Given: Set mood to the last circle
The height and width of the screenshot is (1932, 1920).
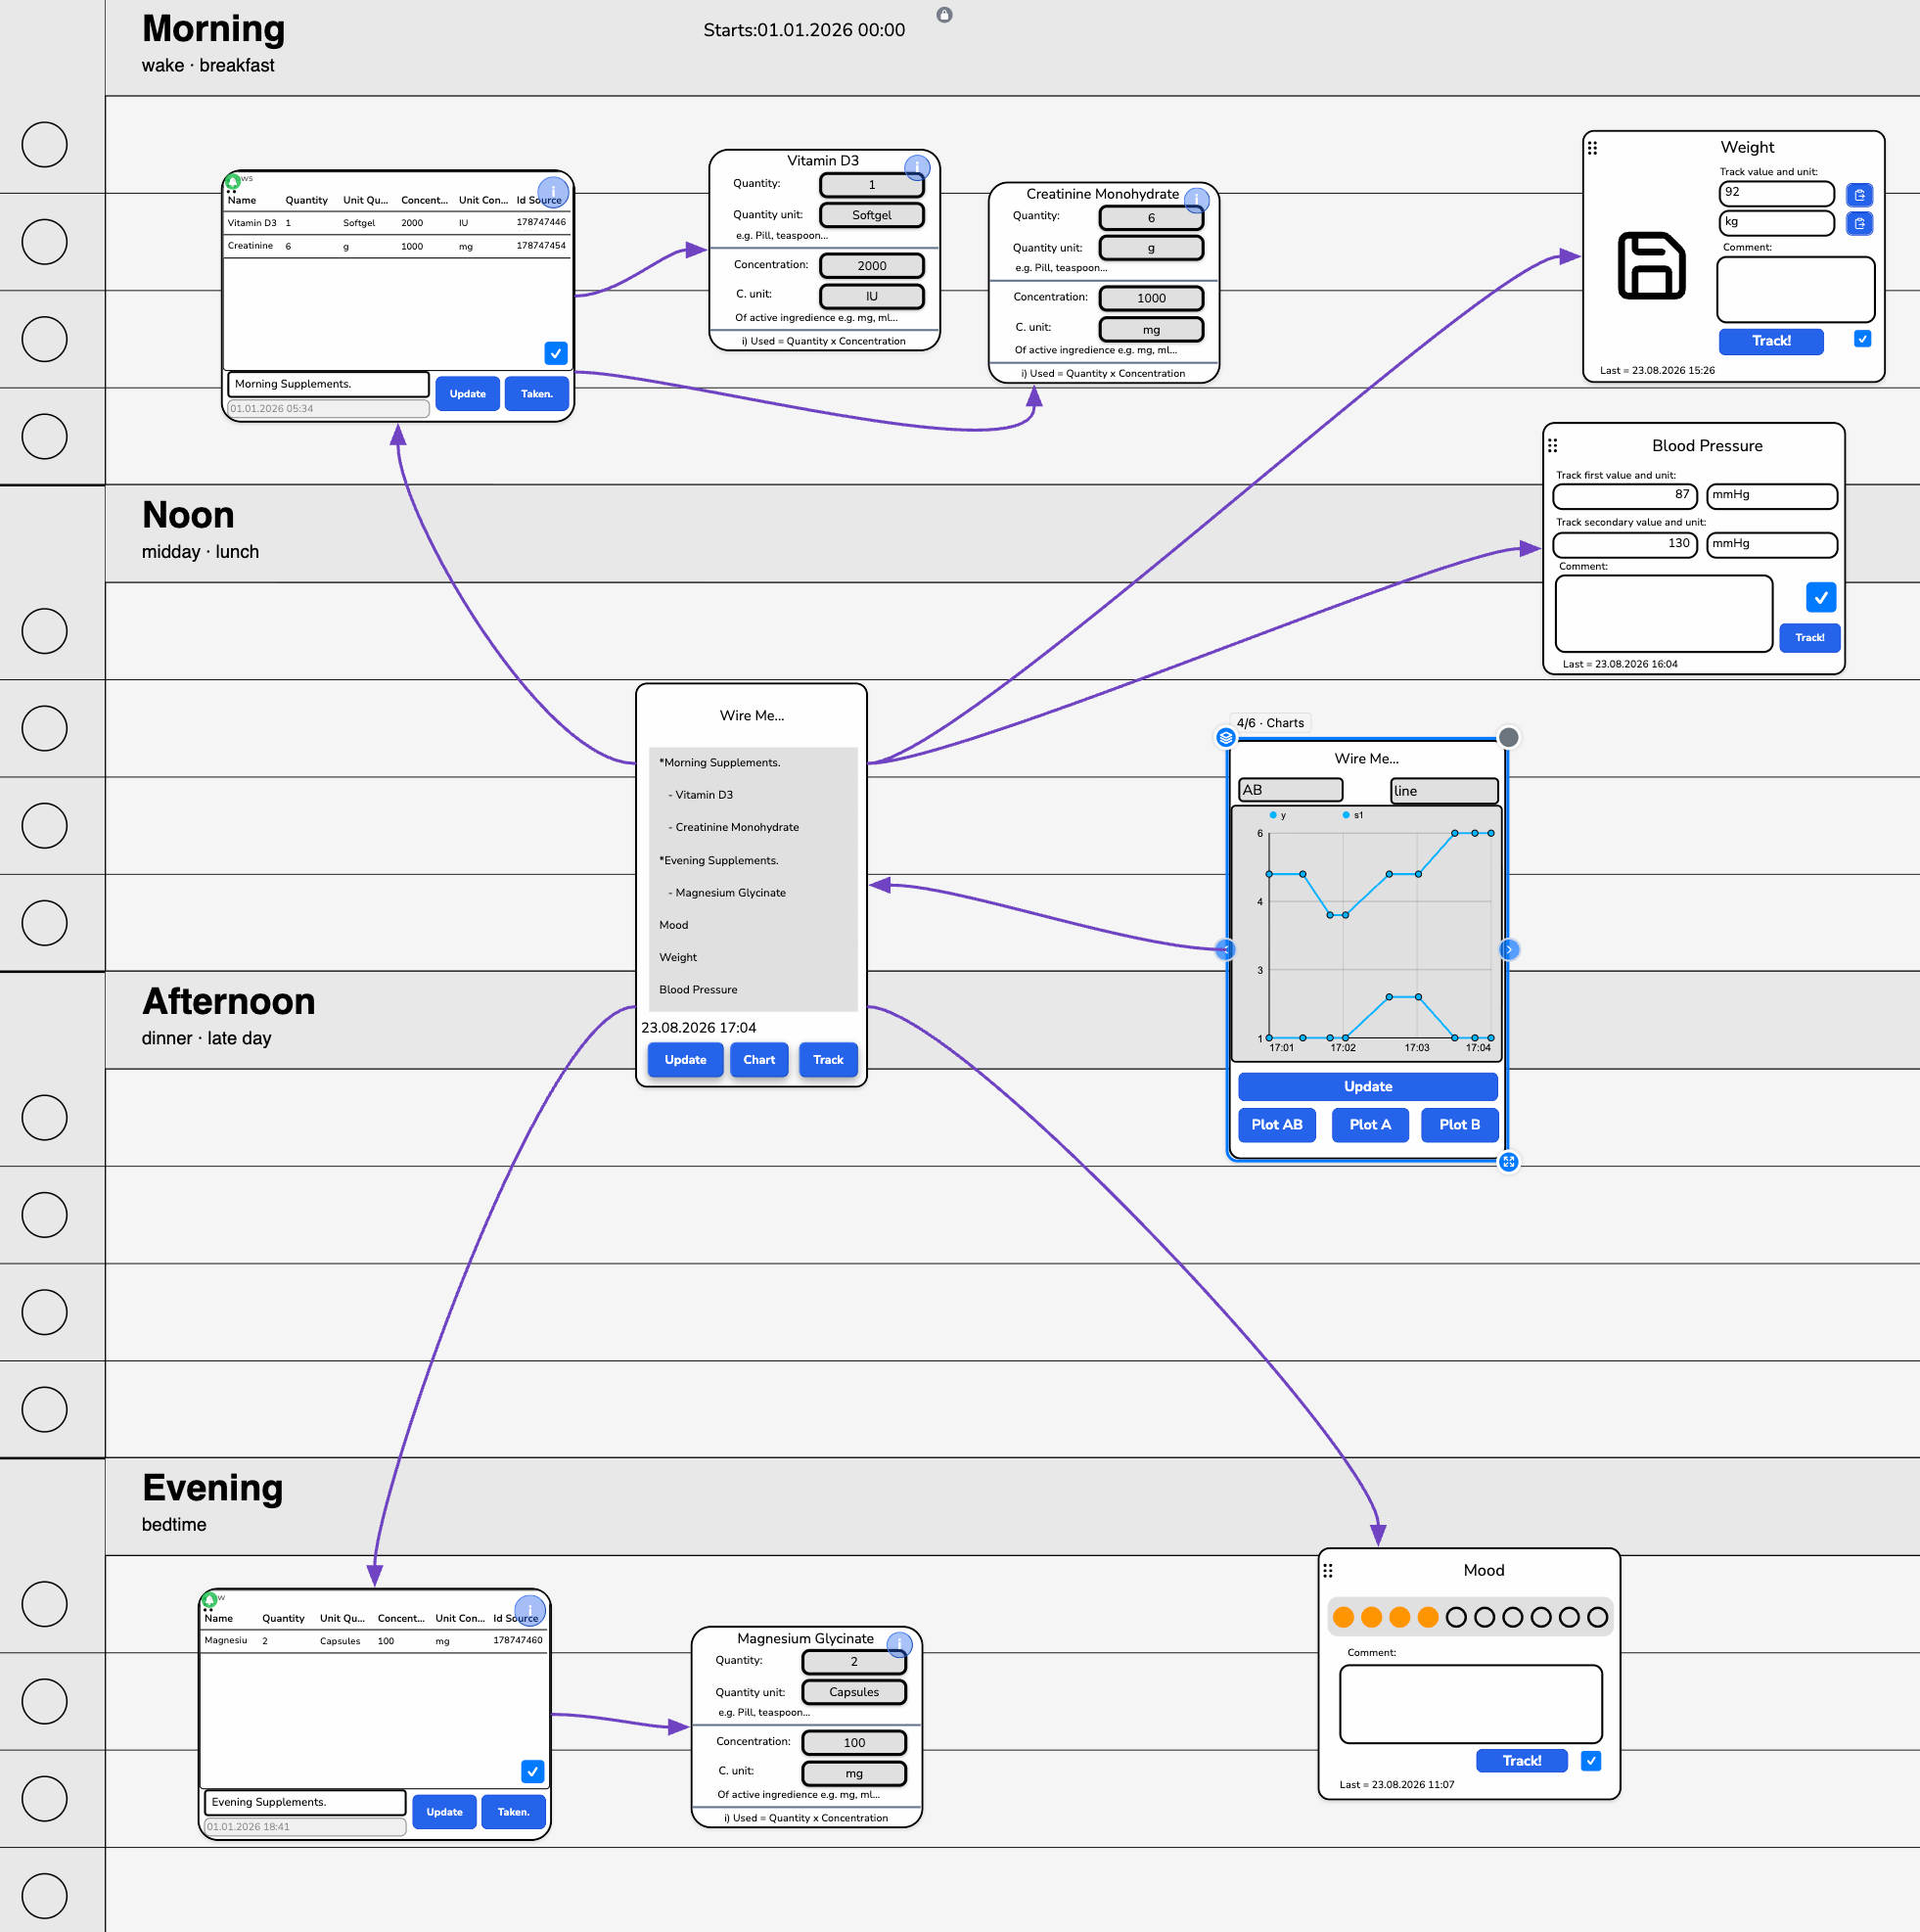Looking at the screenshot, I should [1597, 1617].
